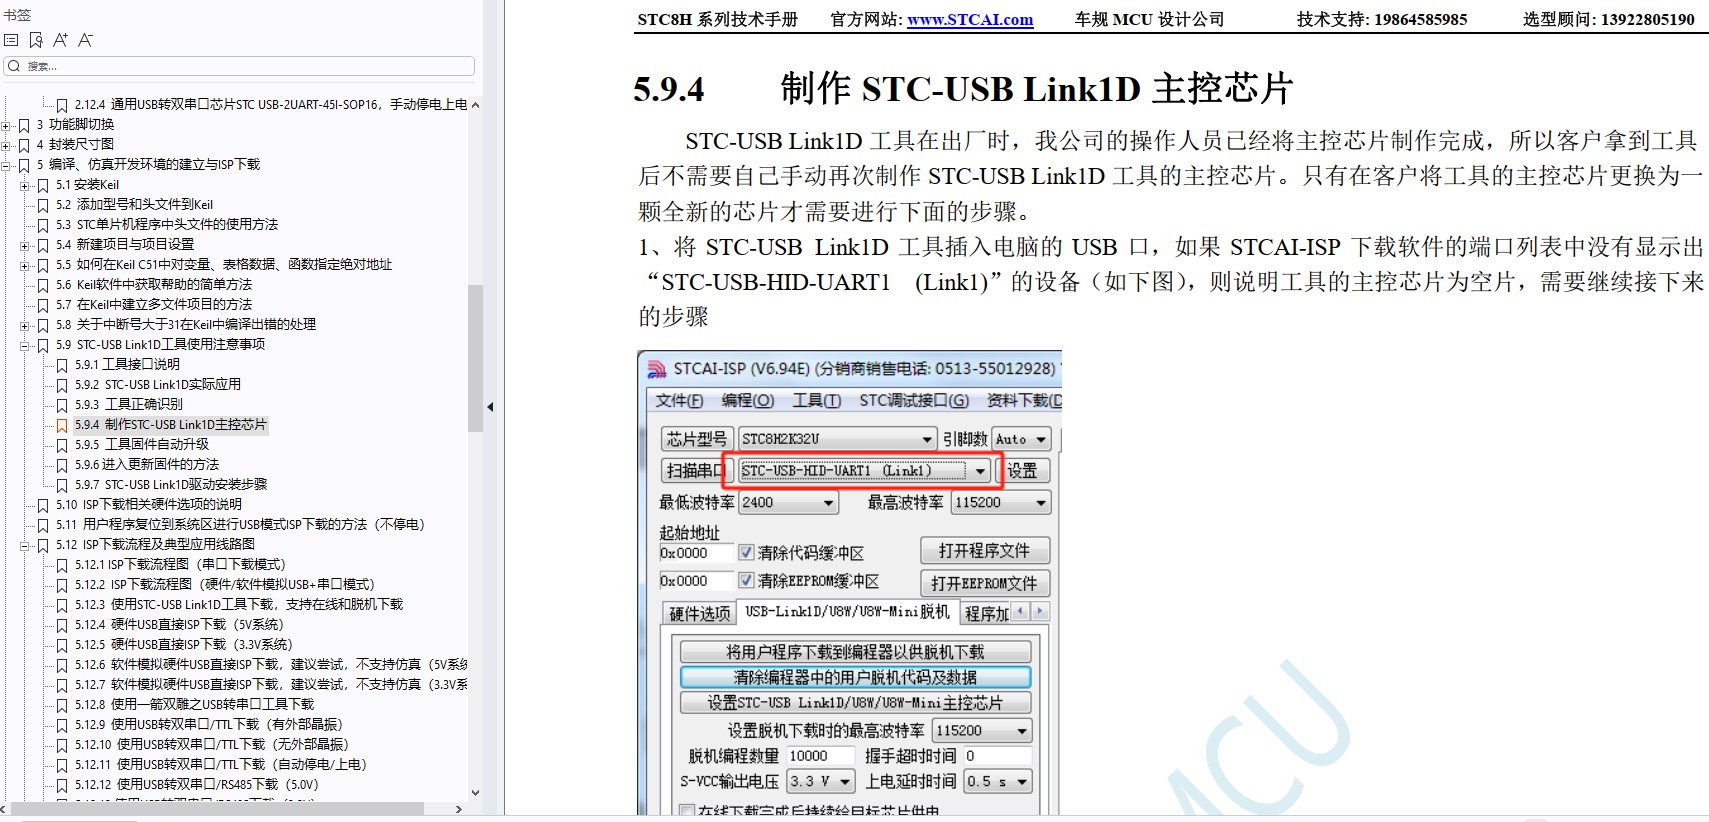
Task: Click bookmark icon beside 2.12.4 通用USB转双串口芯片
Action: 62,105
